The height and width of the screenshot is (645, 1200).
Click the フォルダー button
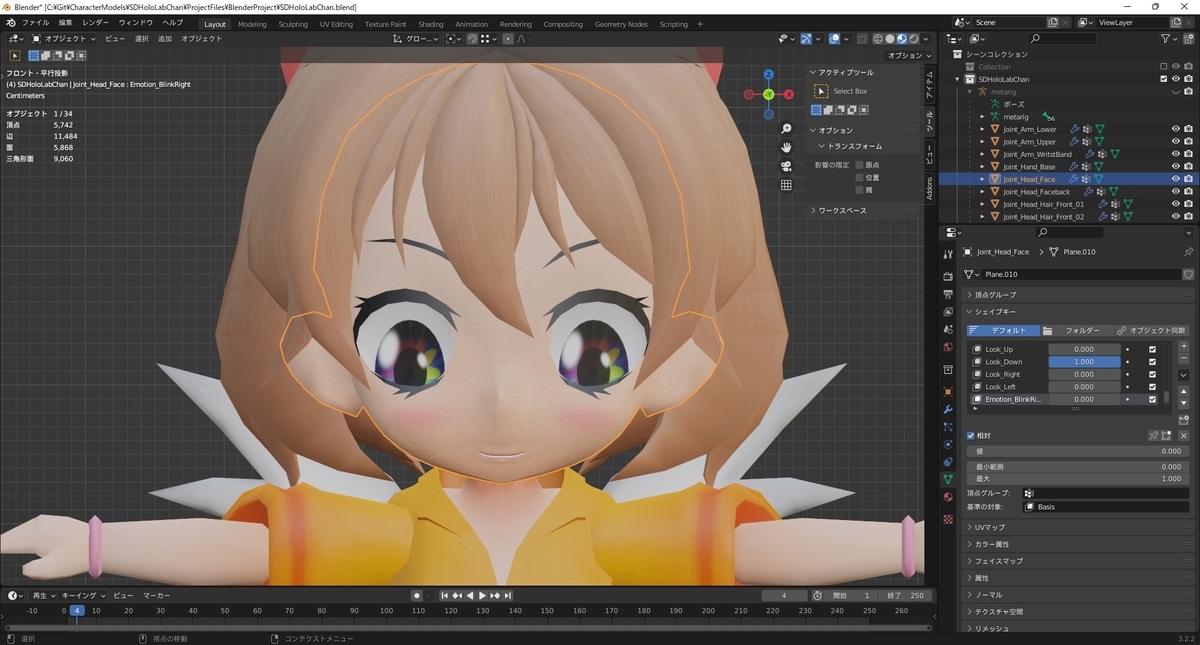pos(1075,330)
